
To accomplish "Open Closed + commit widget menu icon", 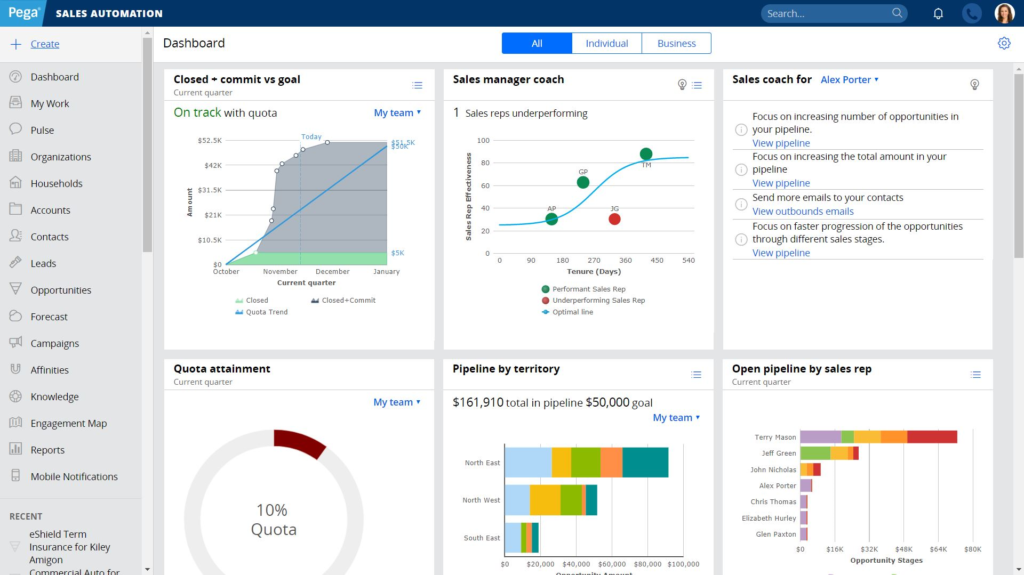I will tap(417, 85).
